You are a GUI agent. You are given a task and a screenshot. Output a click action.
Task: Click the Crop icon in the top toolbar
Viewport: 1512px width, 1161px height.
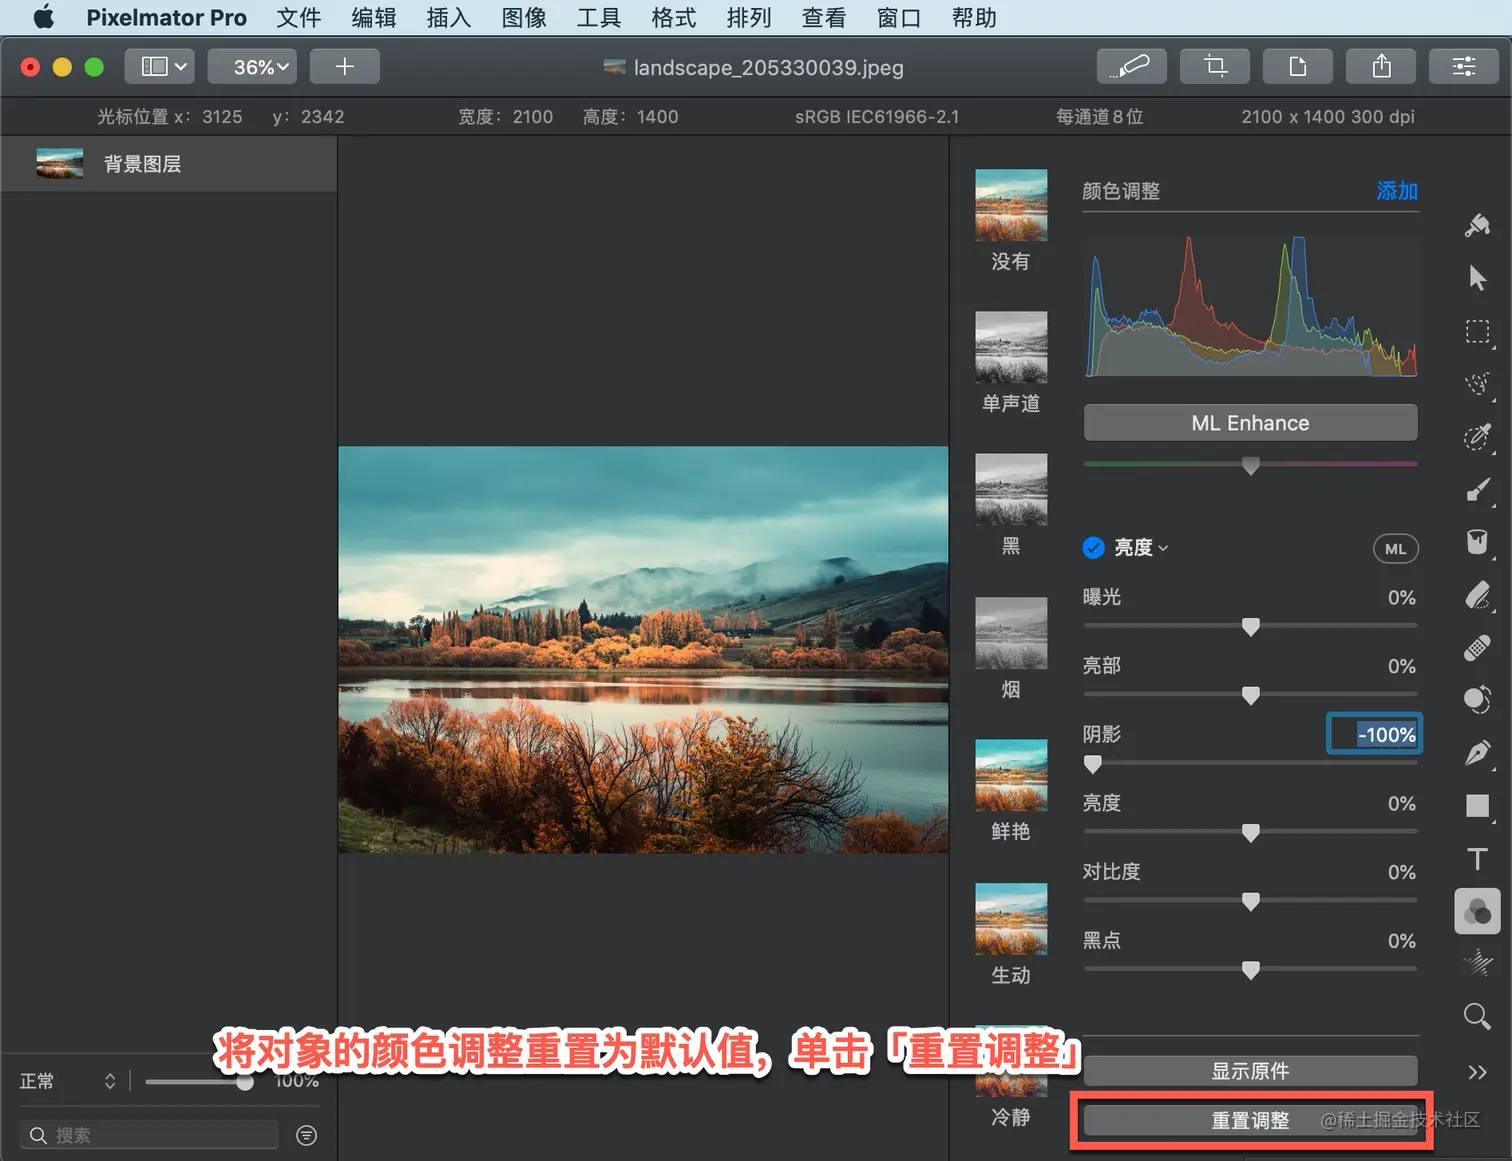tap(1215, 66)
